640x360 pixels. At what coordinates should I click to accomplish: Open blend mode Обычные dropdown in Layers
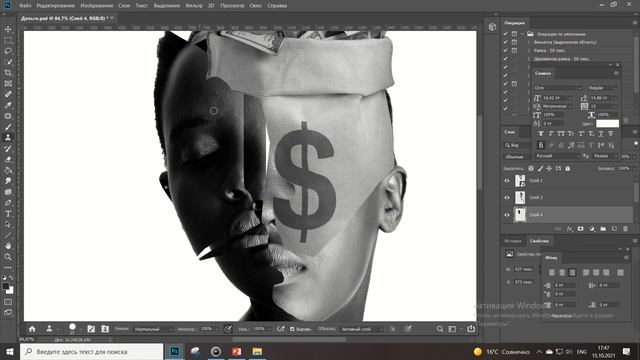(x=516, y=157)
